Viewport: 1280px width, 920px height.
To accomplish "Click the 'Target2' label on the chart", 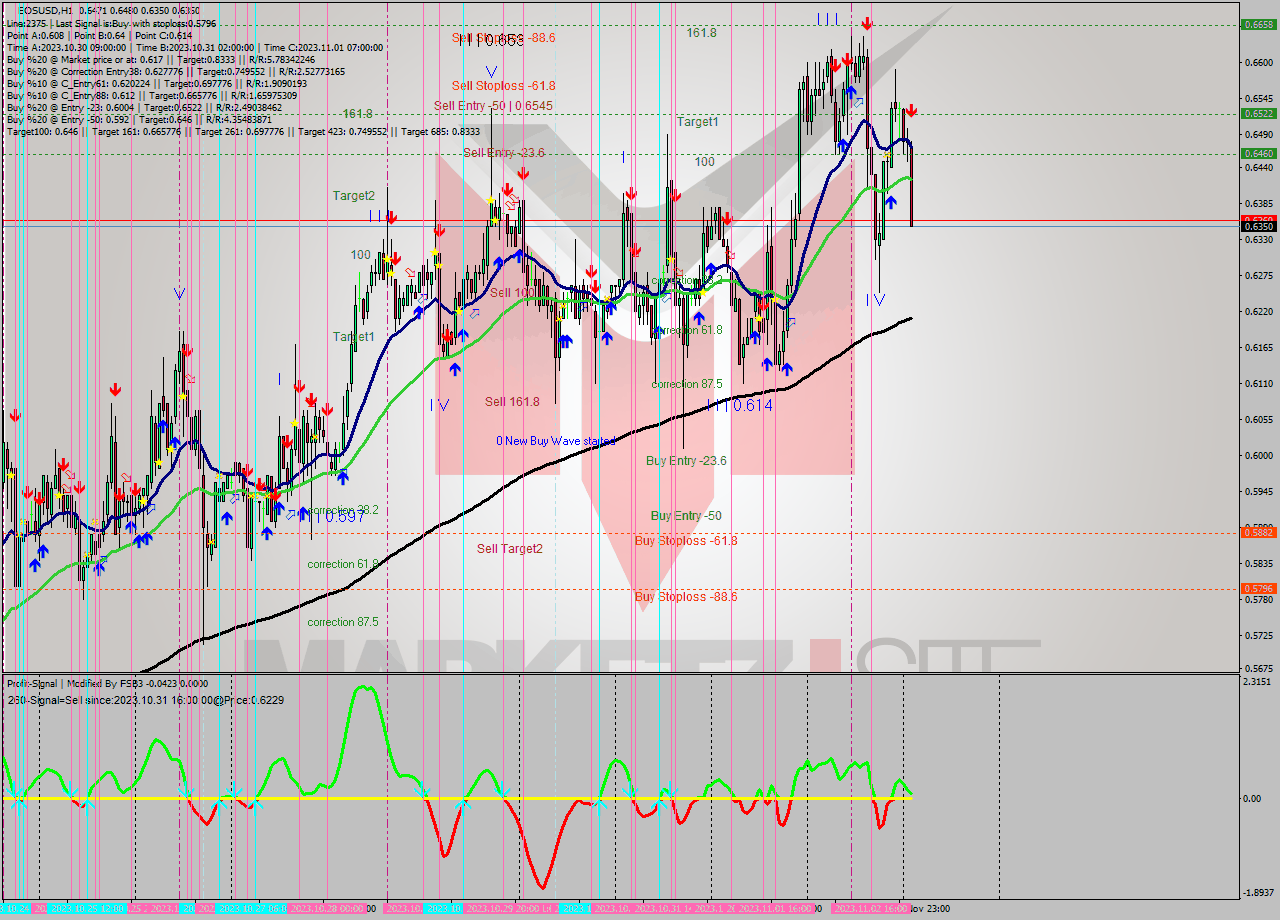I will [x=354, y=197].
